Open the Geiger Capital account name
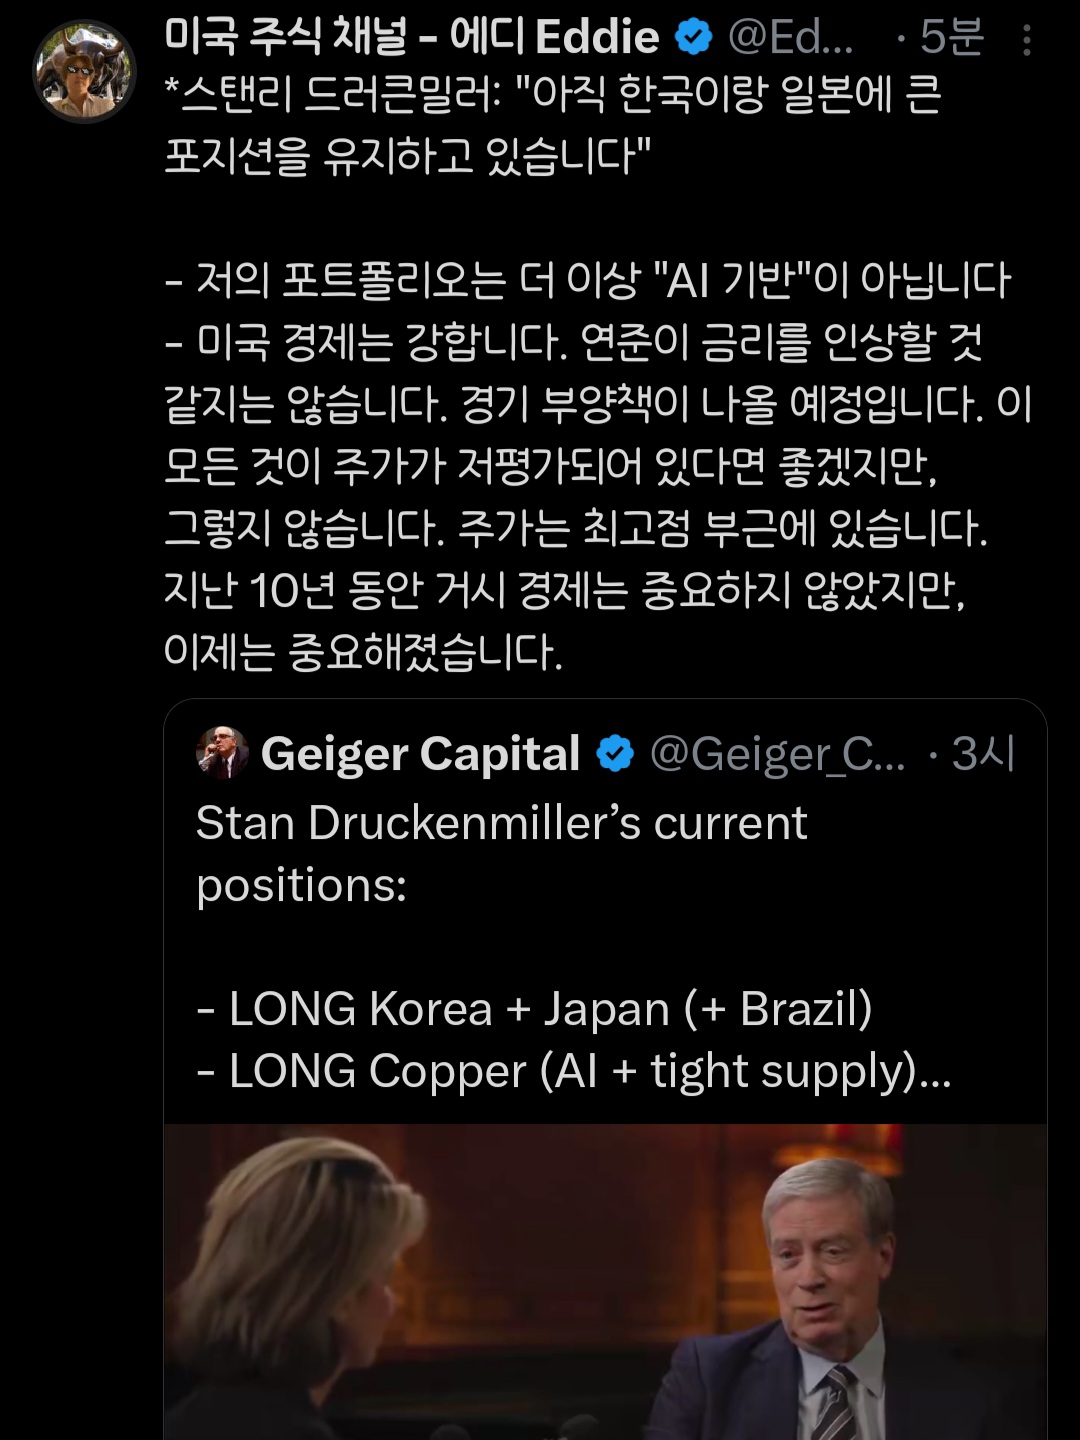 [x=420, y=754]
